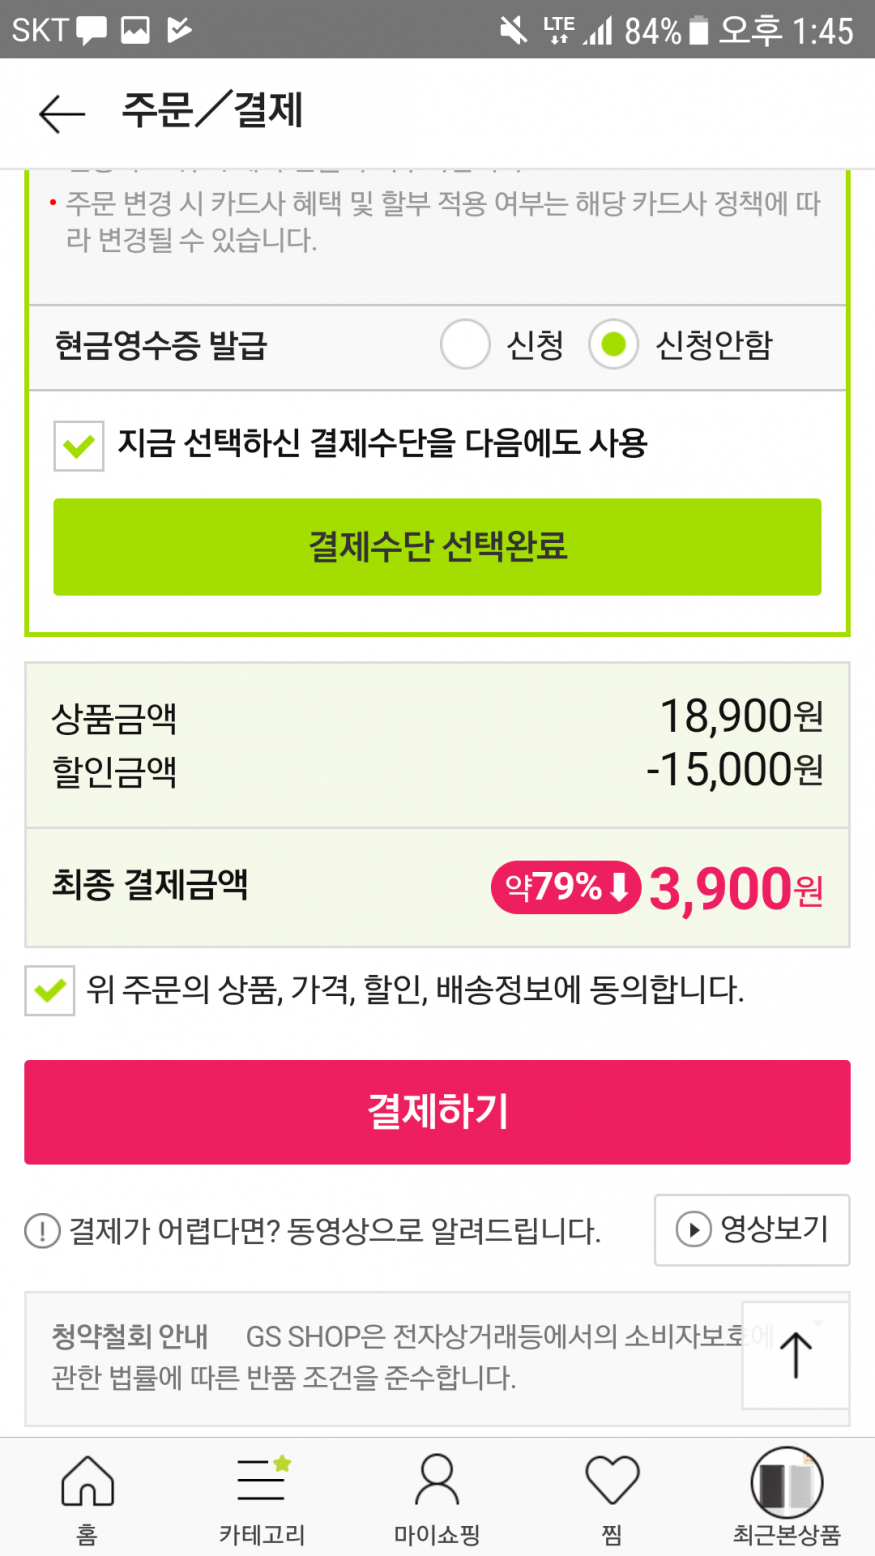Tap the 79% discount badge

pos(565,887)
